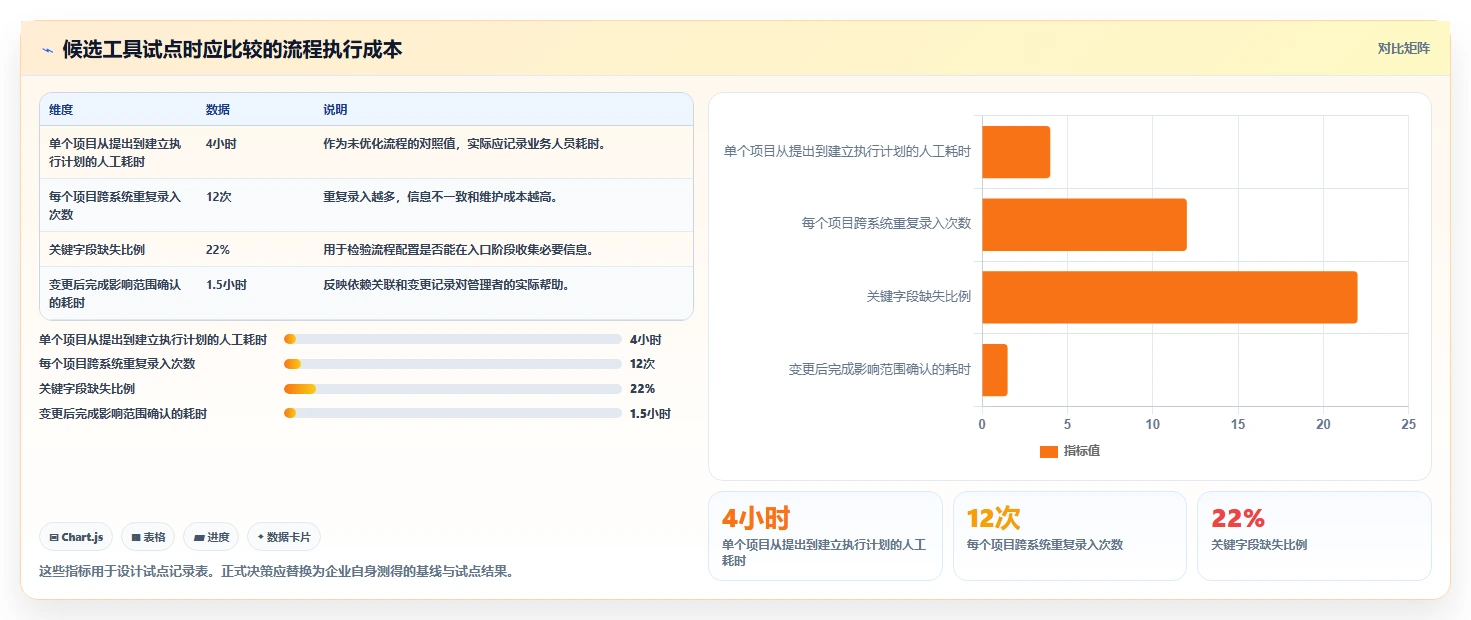Click progress bar for 关键字段缺失比例
Viewport: 1471px width, 620px height.
(453, 389)
